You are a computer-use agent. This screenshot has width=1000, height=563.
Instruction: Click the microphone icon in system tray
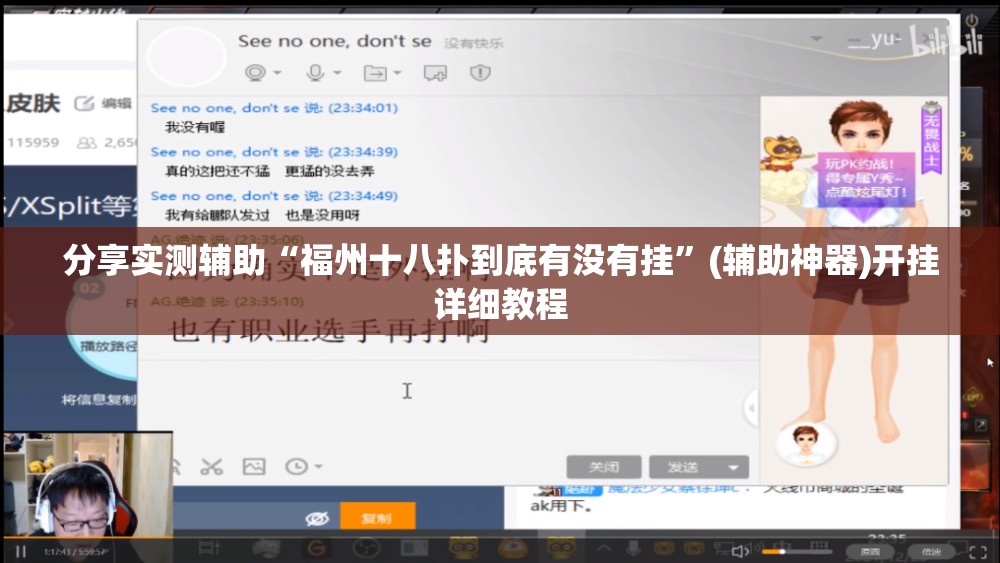point(633,547)
